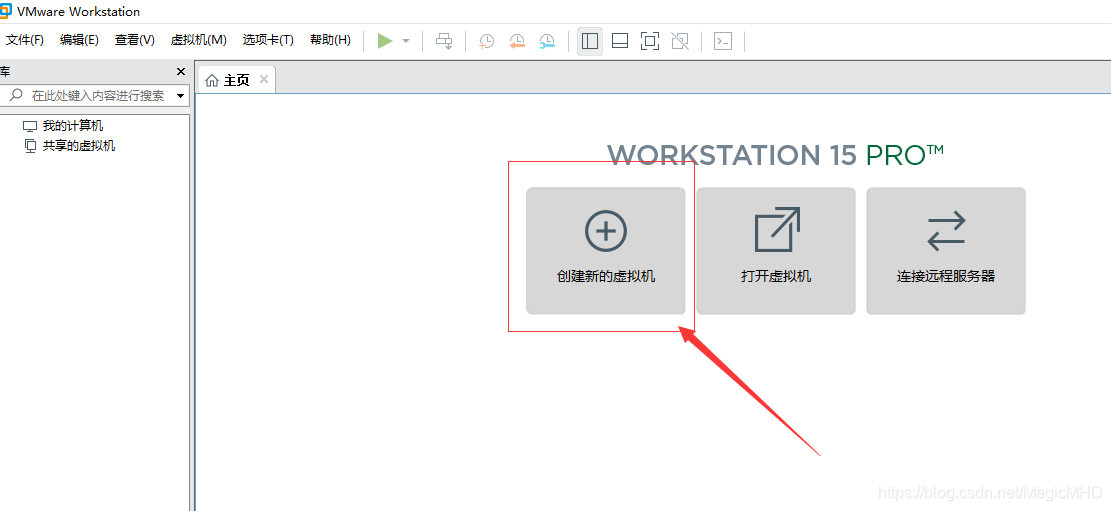Open the 虚拟机(M) menu

tap(198, 40)
